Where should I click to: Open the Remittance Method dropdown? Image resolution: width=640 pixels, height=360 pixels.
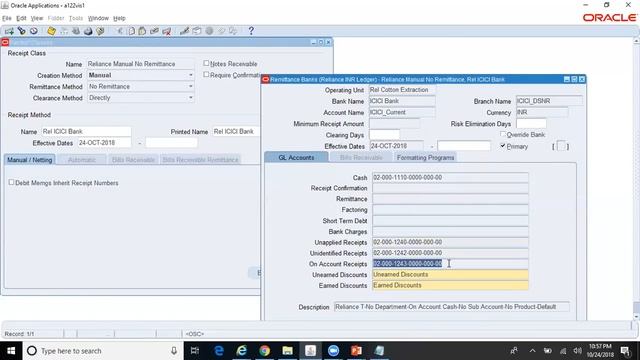[x=191, y=87]
